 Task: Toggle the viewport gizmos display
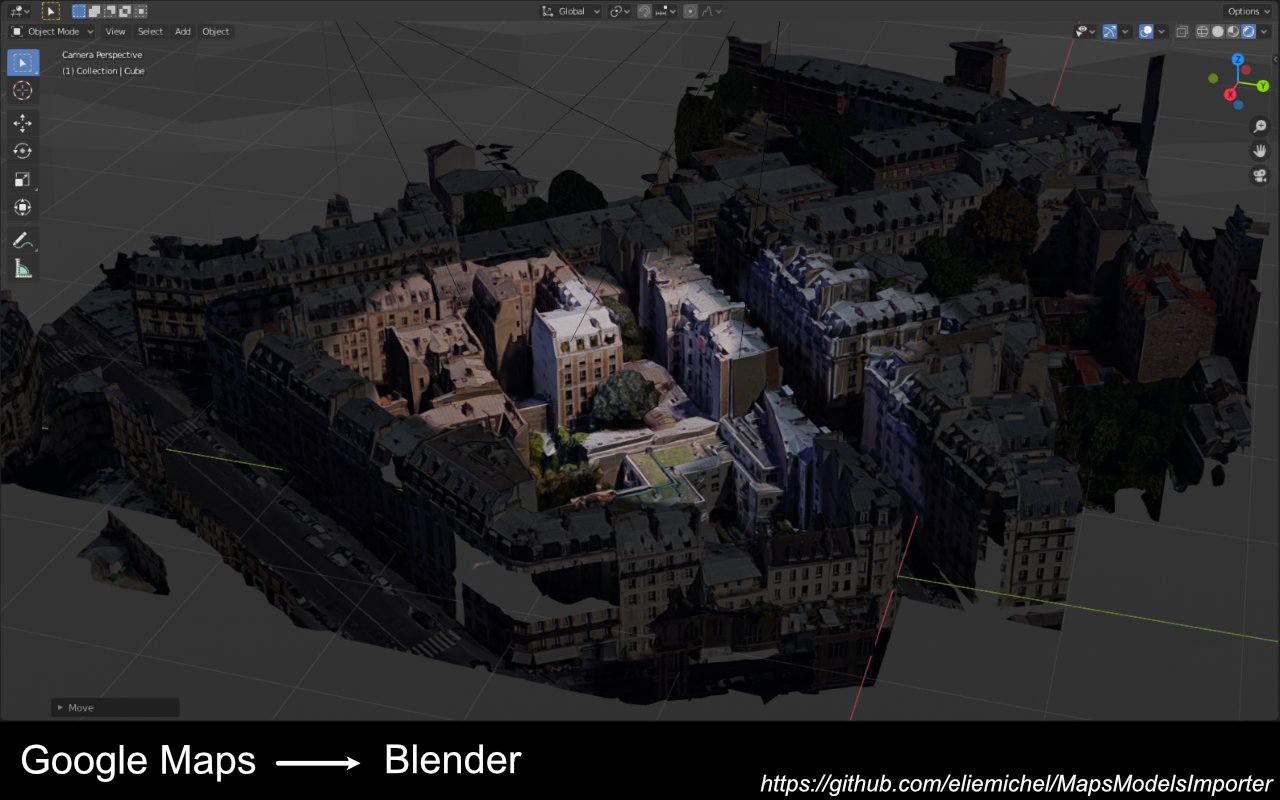tap(1110, 31)
